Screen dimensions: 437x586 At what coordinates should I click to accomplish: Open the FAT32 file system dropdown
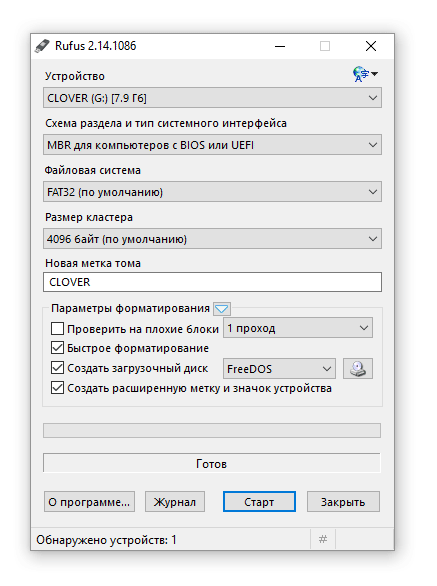point(212,192)
